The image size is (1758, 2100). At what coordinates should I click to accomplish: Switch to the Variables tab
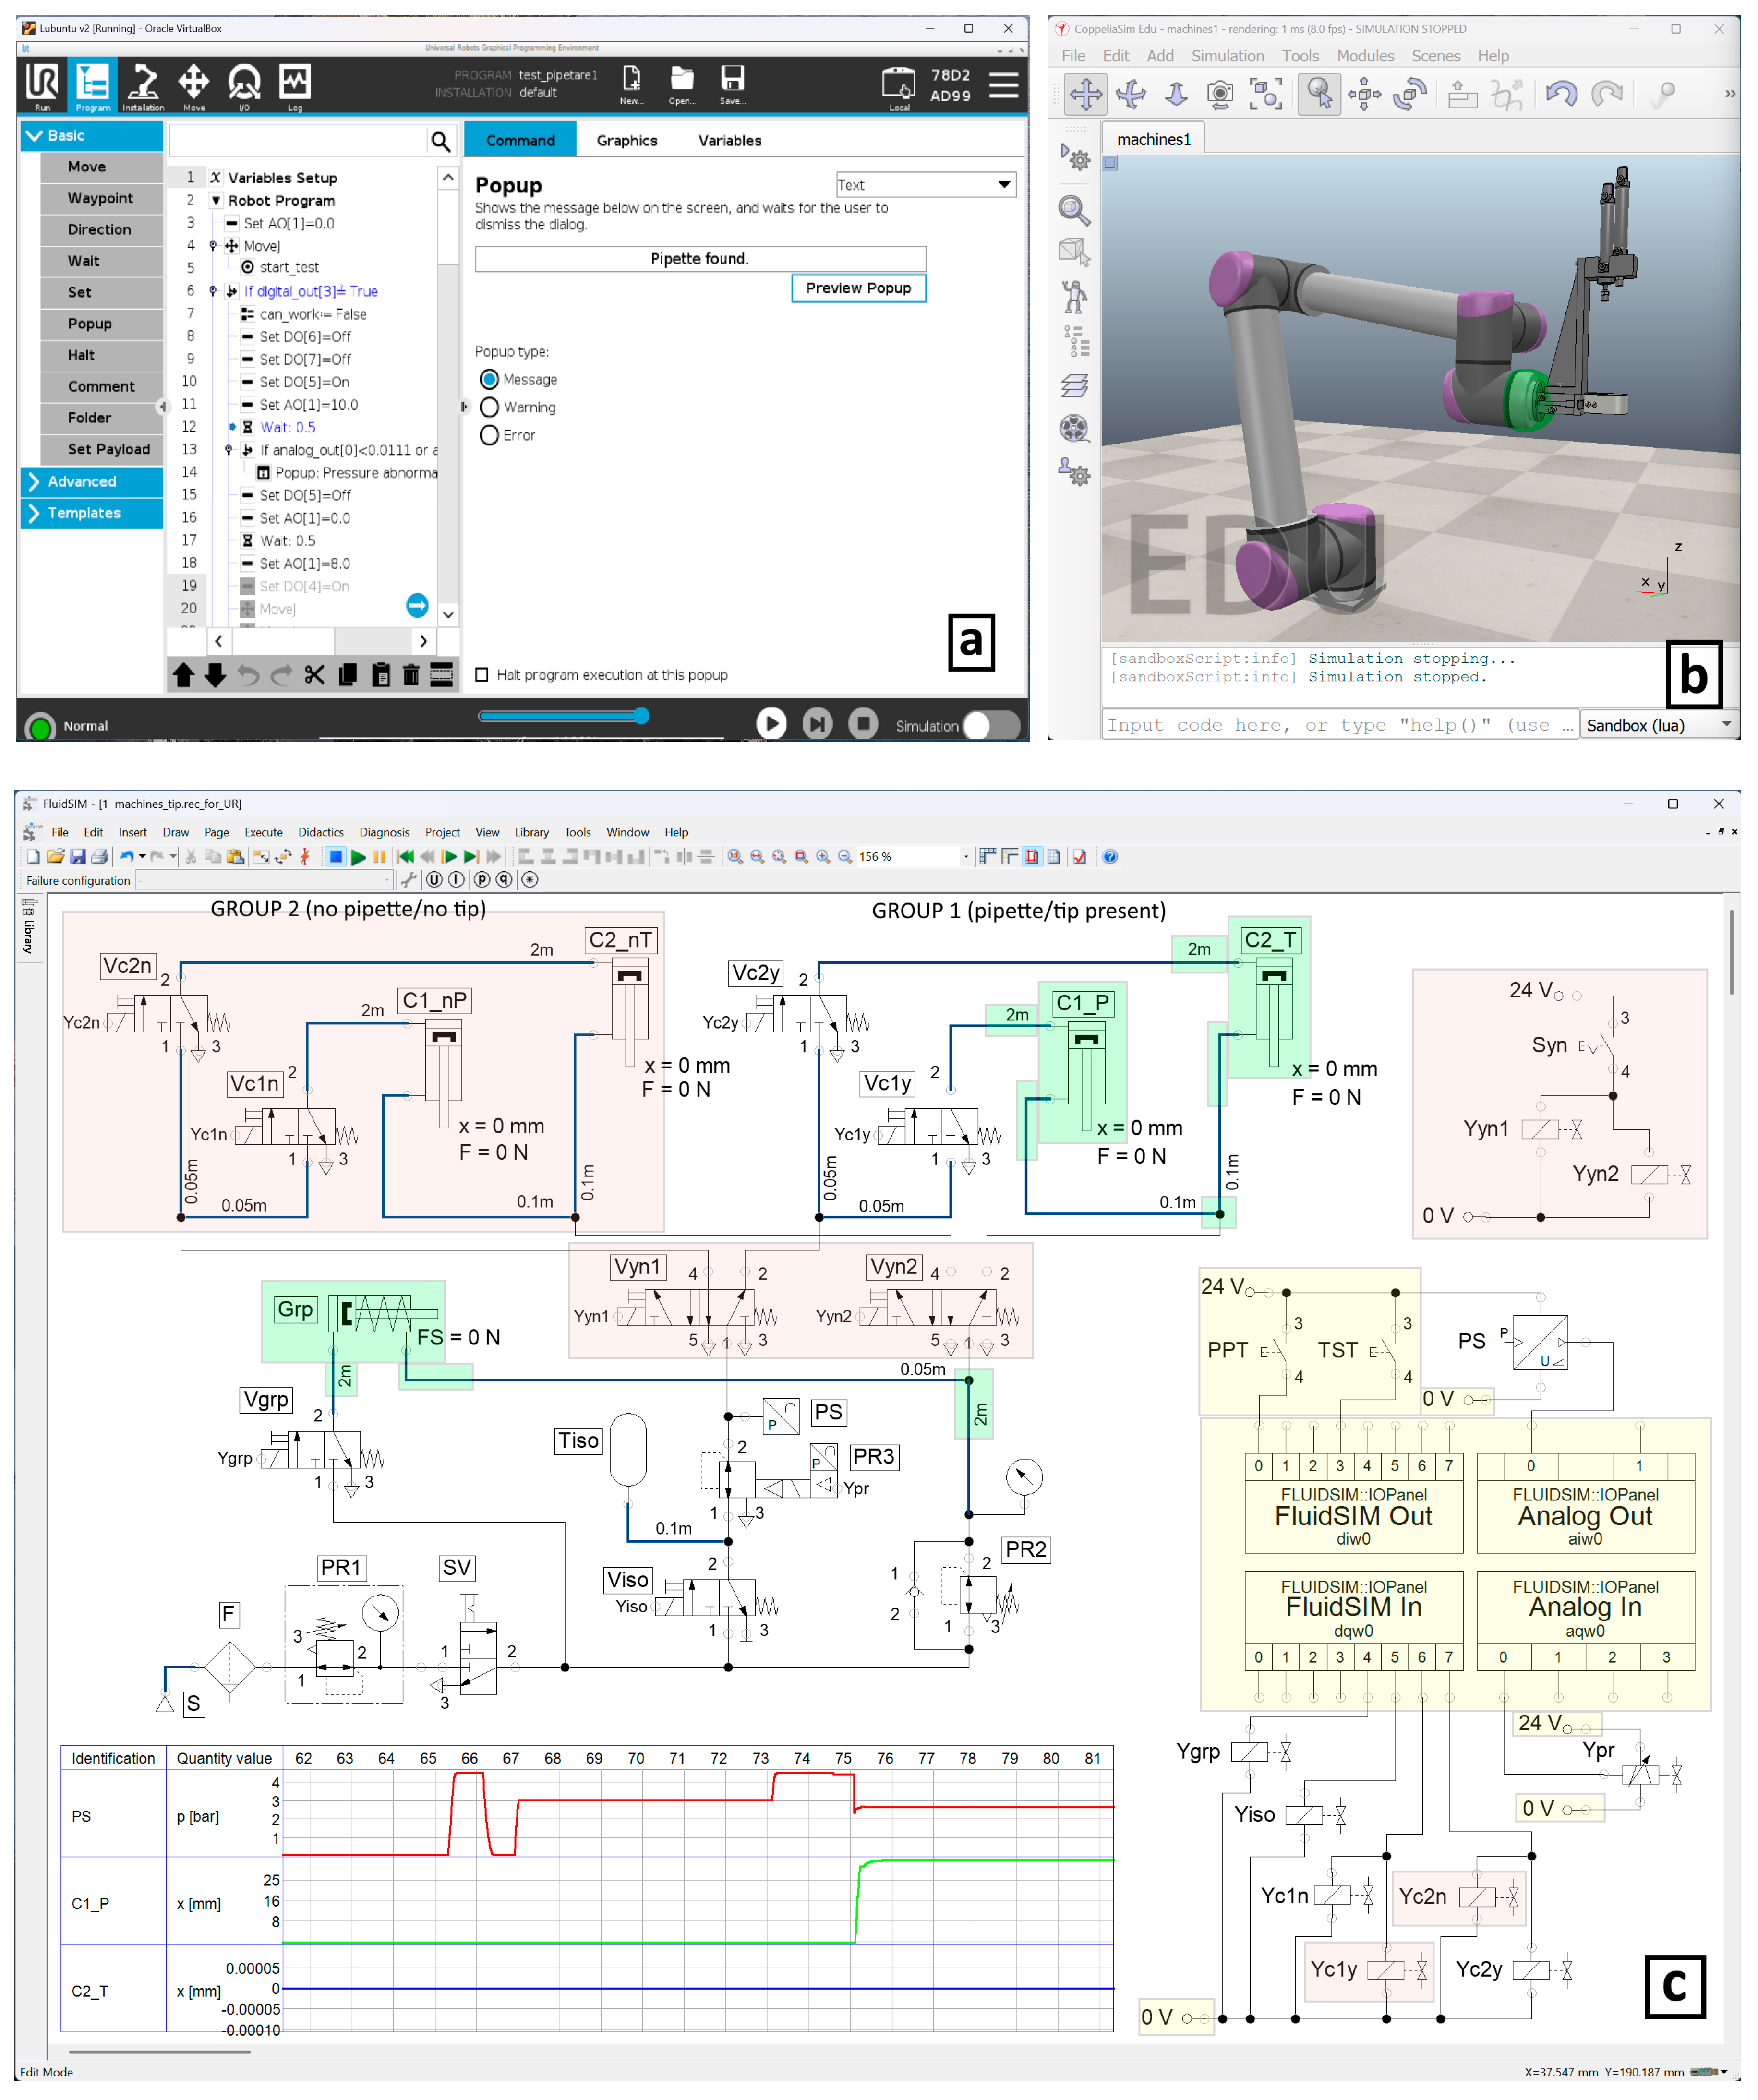pyautogui.click(x=730, y=141)
